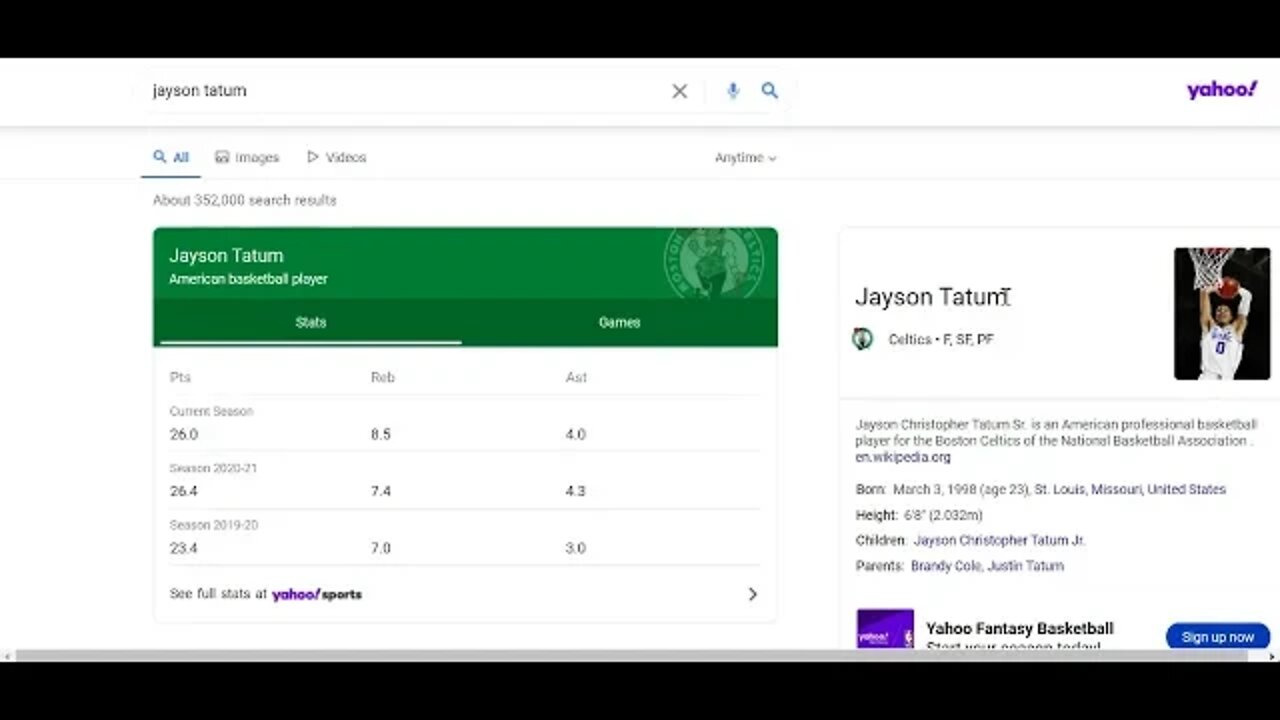Open the Anytime filter dropdown
The height and width of the screenshot is (720, 1280).
745,158
